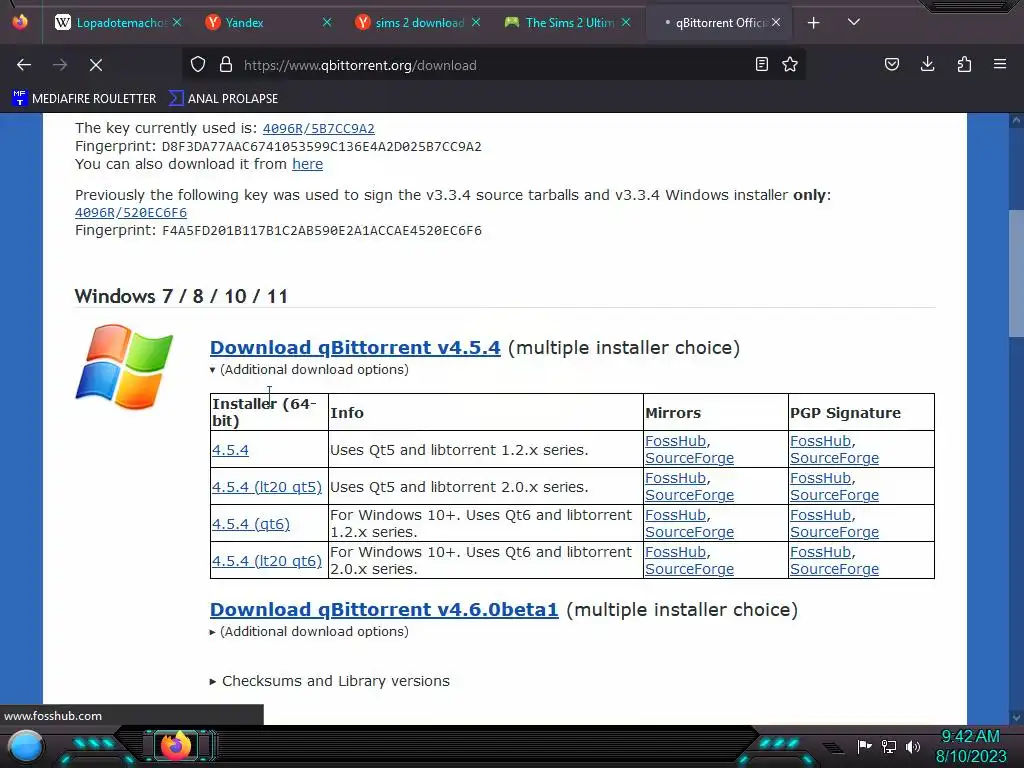This screenshot has width=1024, height=768.
Task: Open key link 4096R/5B7CC9A2
Action: point(319,129)
